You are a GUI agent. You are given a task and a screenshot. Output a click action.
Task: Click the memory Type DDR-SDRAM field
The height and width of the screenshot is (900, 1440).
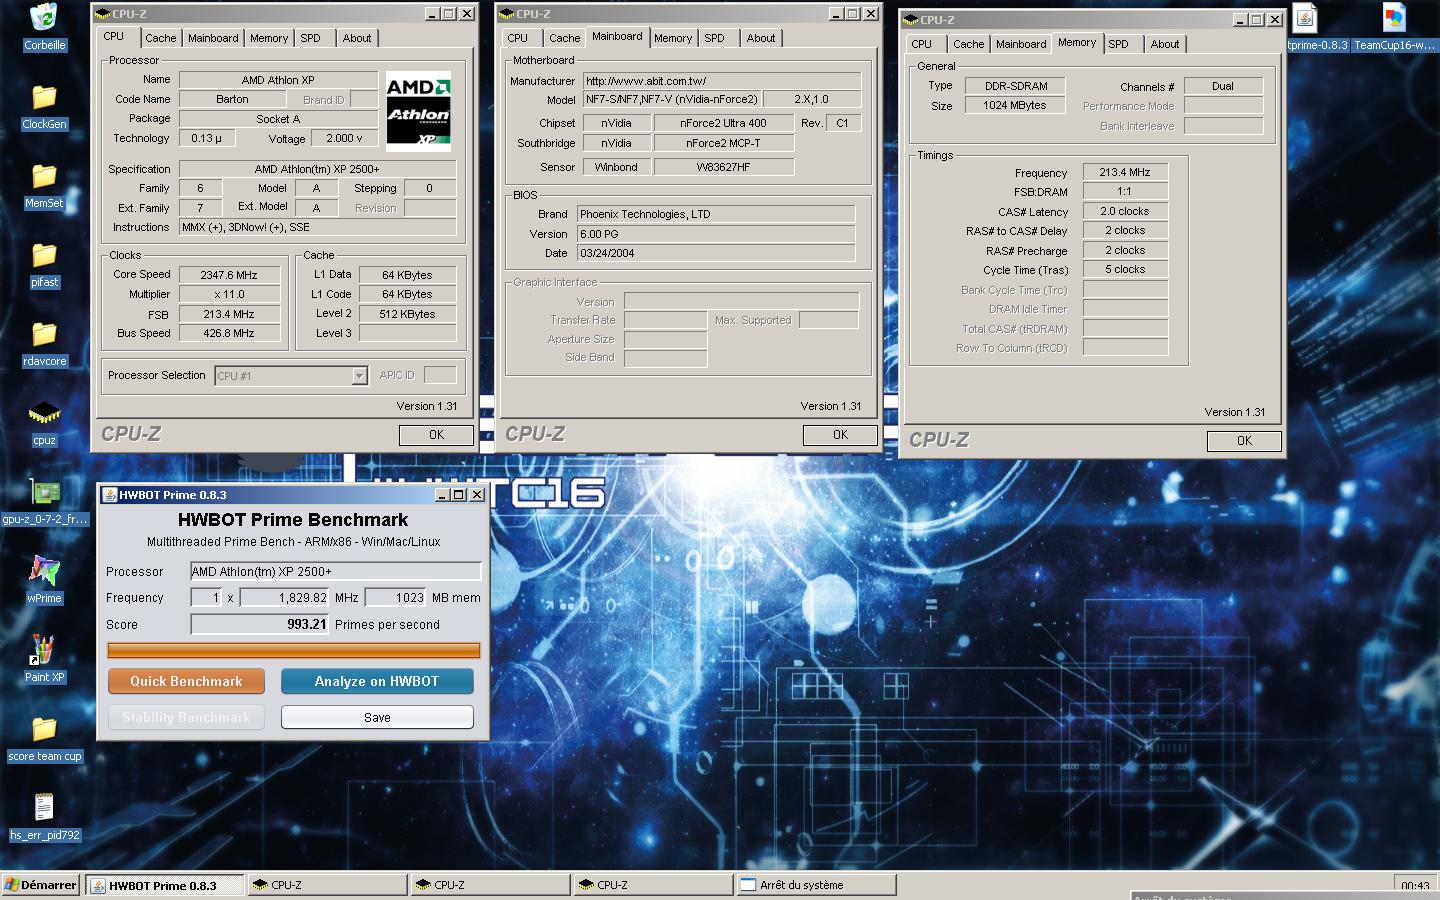[1015, 86]
